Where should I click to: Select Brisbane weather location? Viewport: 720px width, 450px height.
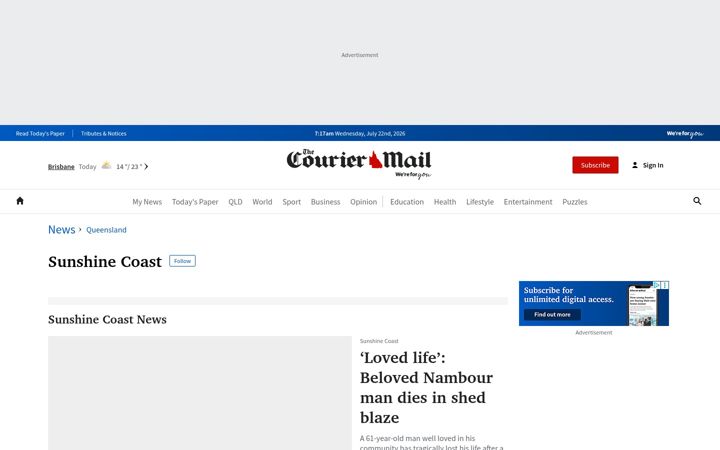coord(61,167)
